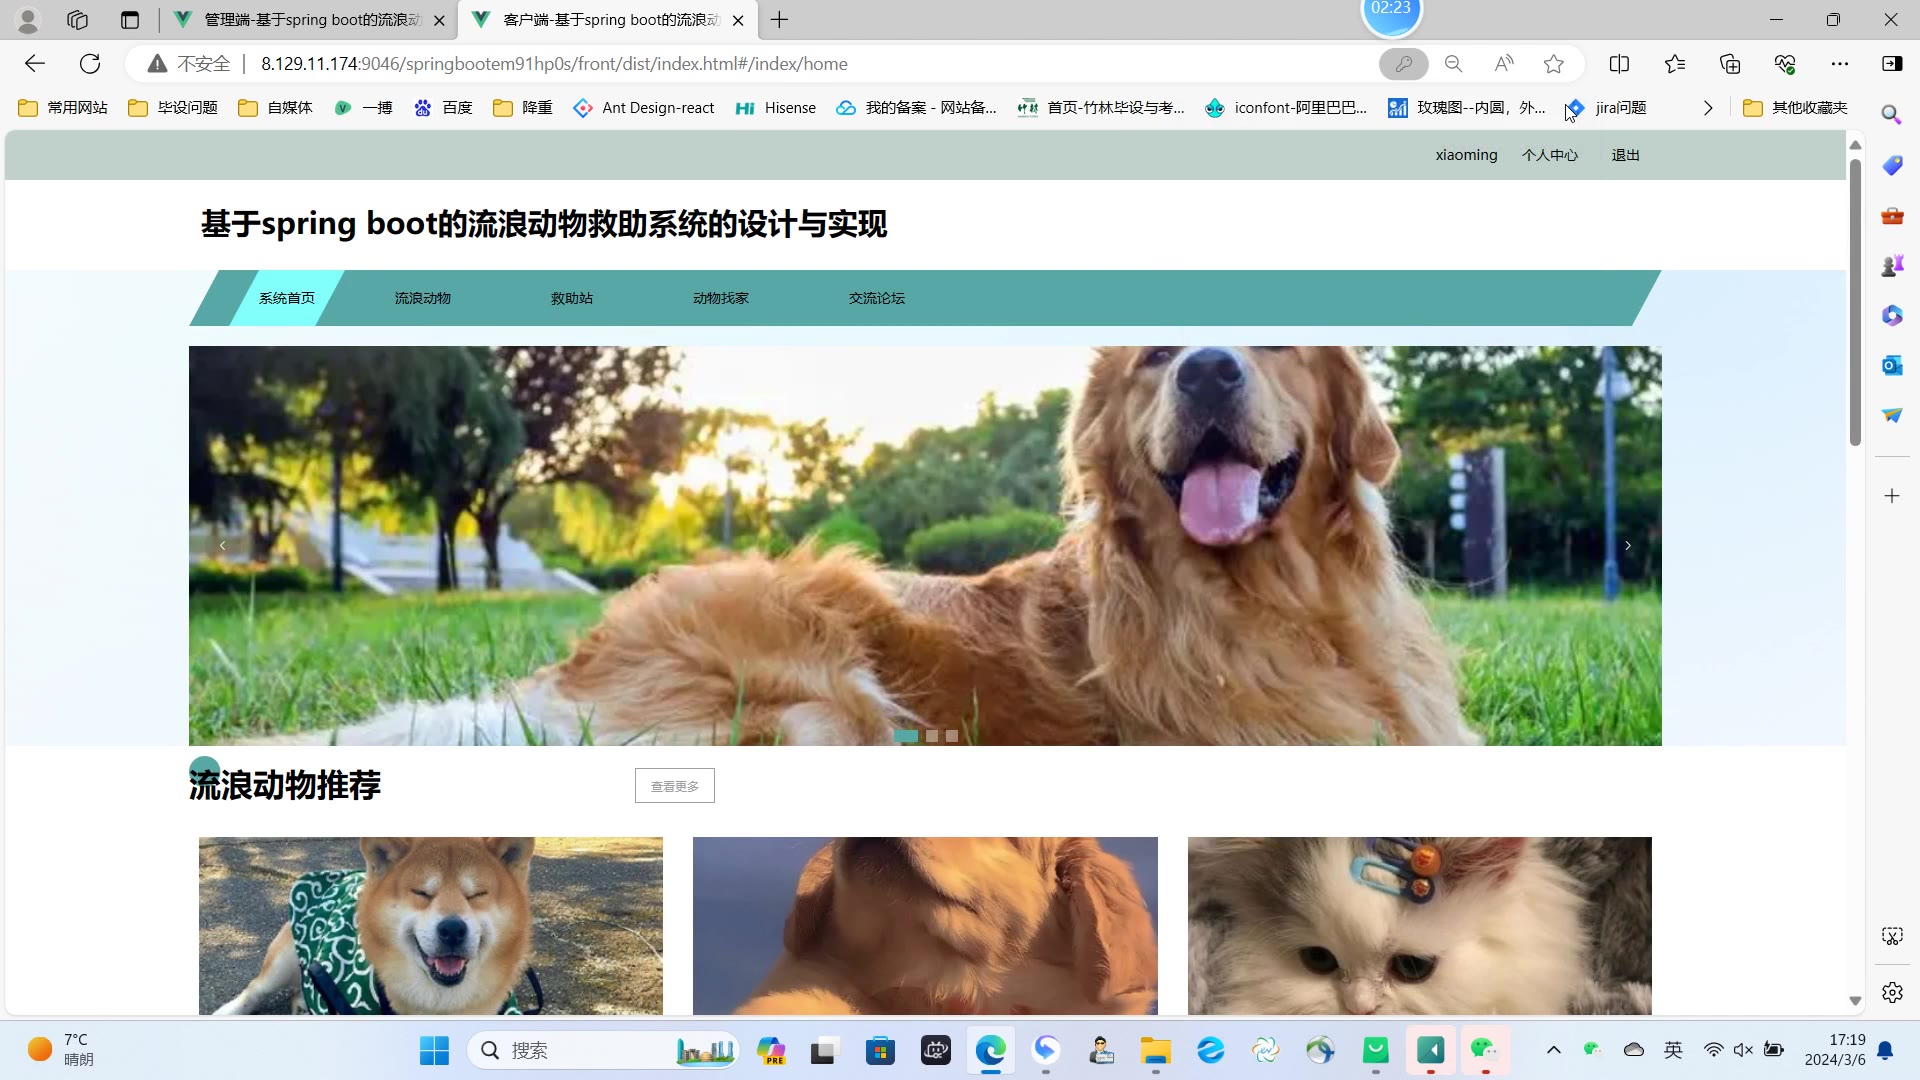Open the Edge sidebar search icon

click(x=1891, y=114)
